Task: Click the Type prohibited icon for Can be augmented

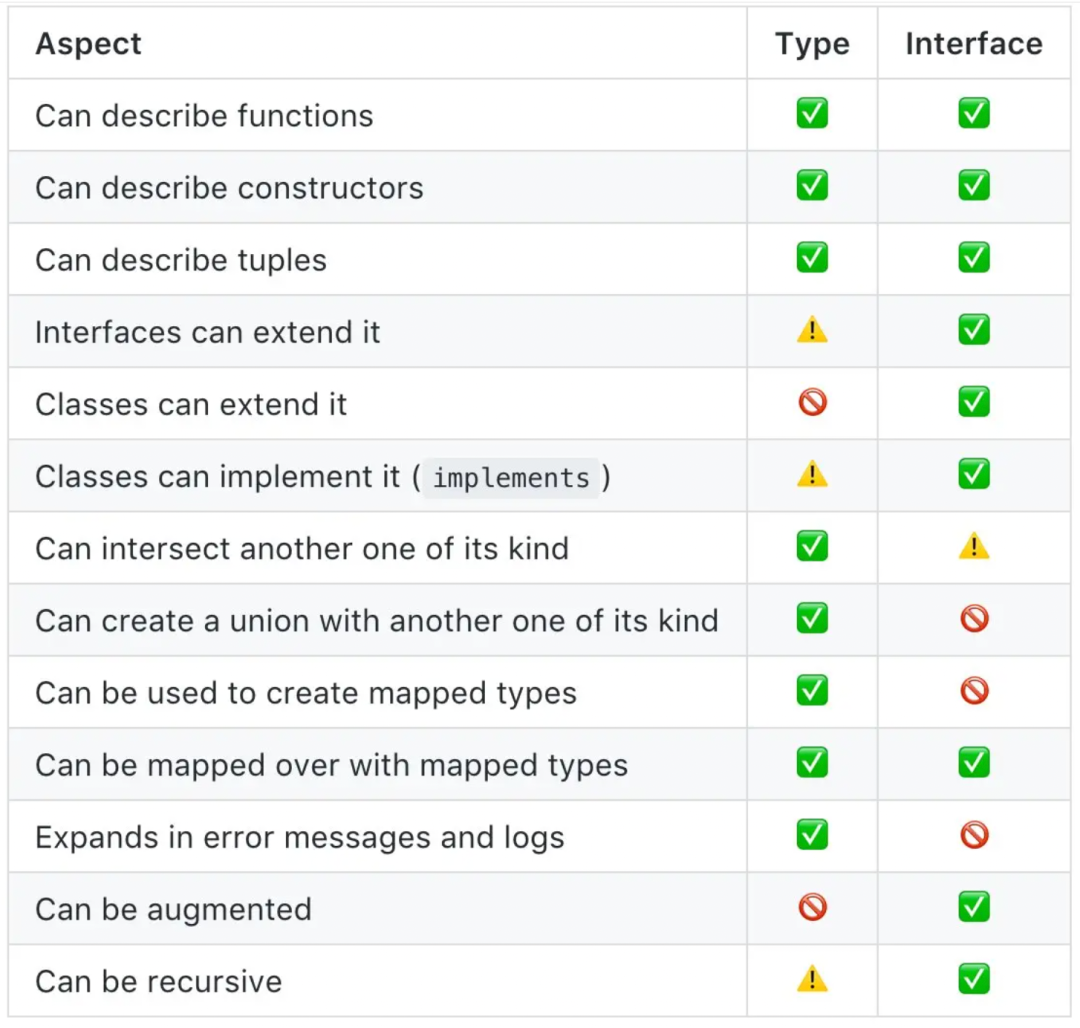Action: tap(812, 908)
